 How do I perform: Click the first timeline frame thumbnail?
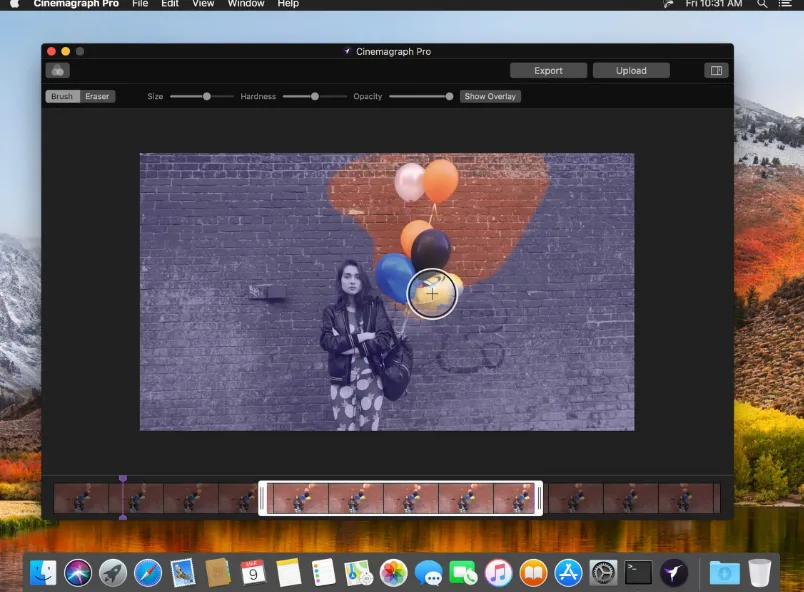click(81, 498)
